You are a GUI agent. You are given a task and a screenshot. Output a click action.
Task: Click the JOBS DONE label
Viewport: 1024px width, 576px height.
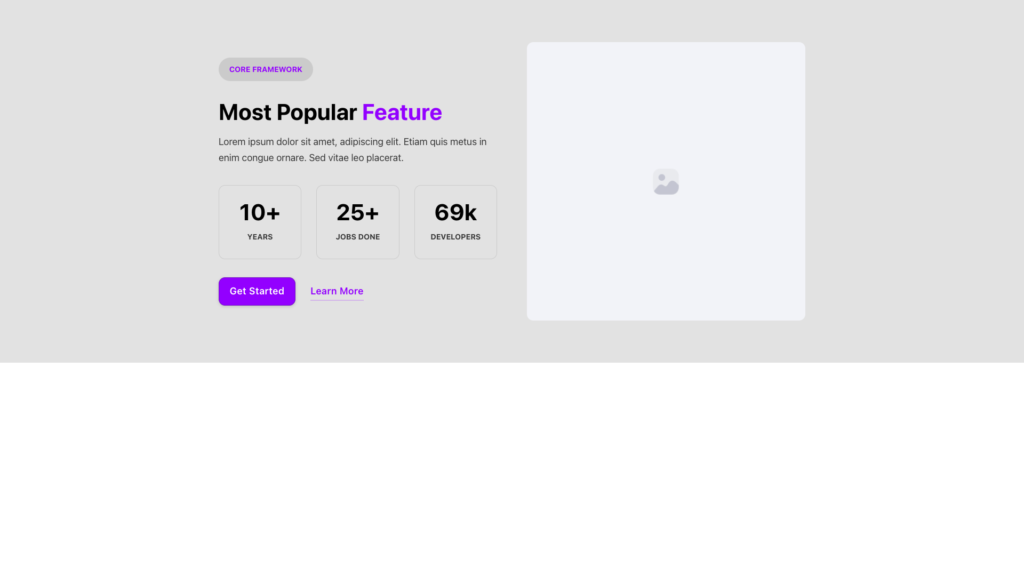click(357, 237)
